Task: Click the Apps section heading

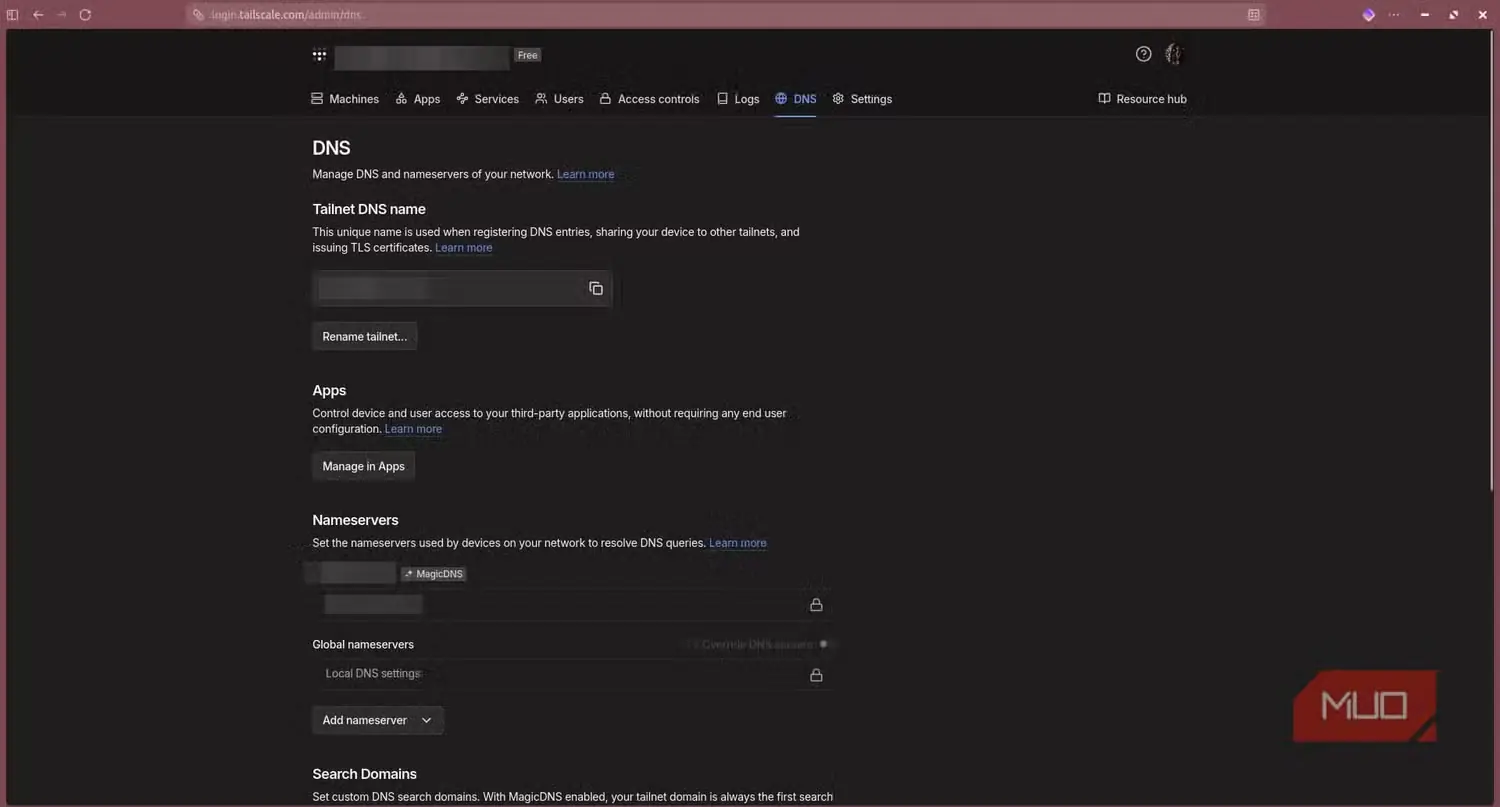Action: point(329,391)
